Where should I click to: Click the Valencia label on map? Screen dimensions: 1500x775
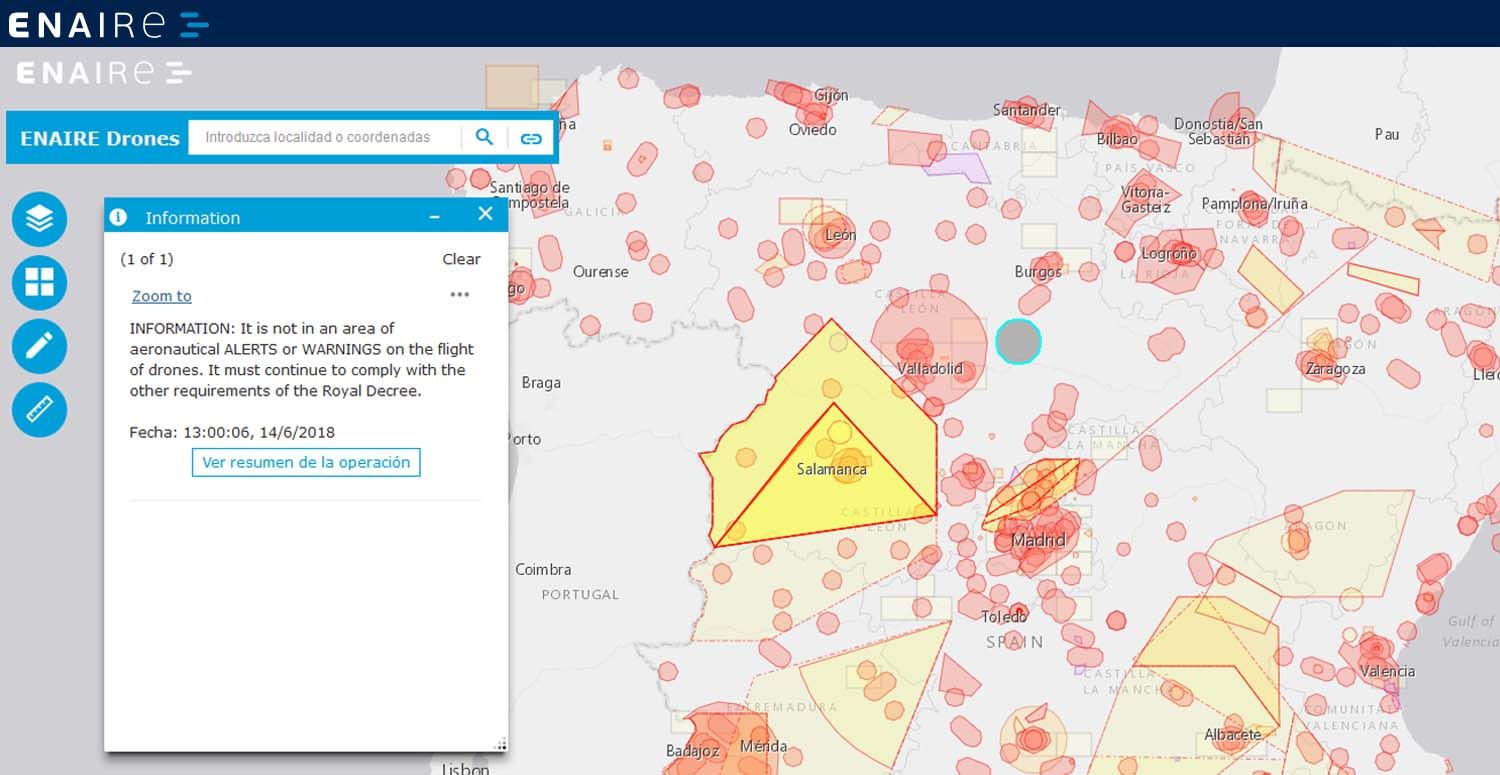[1387, 672]
